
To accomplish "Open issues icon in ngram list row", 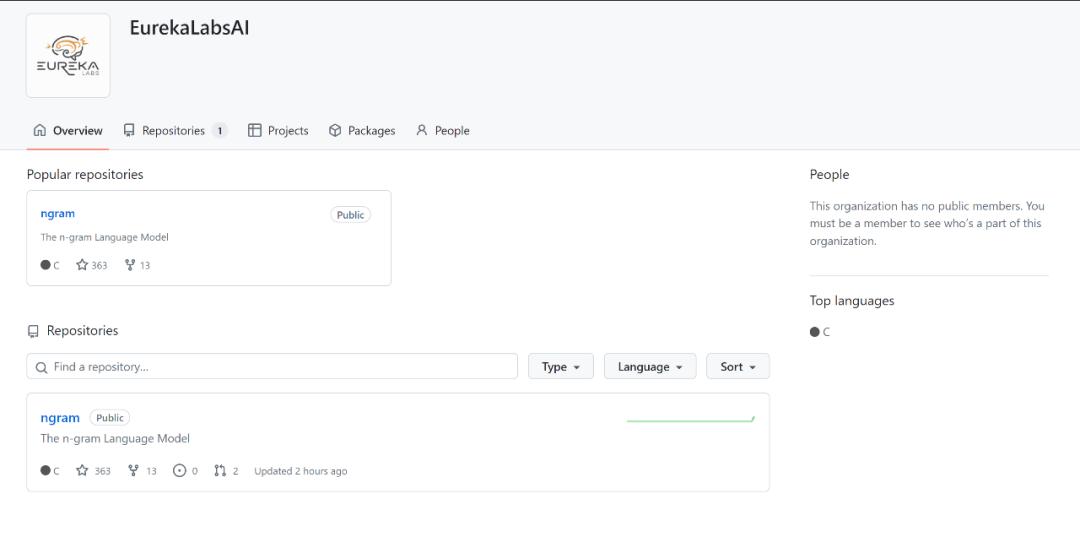I will click(x=180, y=471).
